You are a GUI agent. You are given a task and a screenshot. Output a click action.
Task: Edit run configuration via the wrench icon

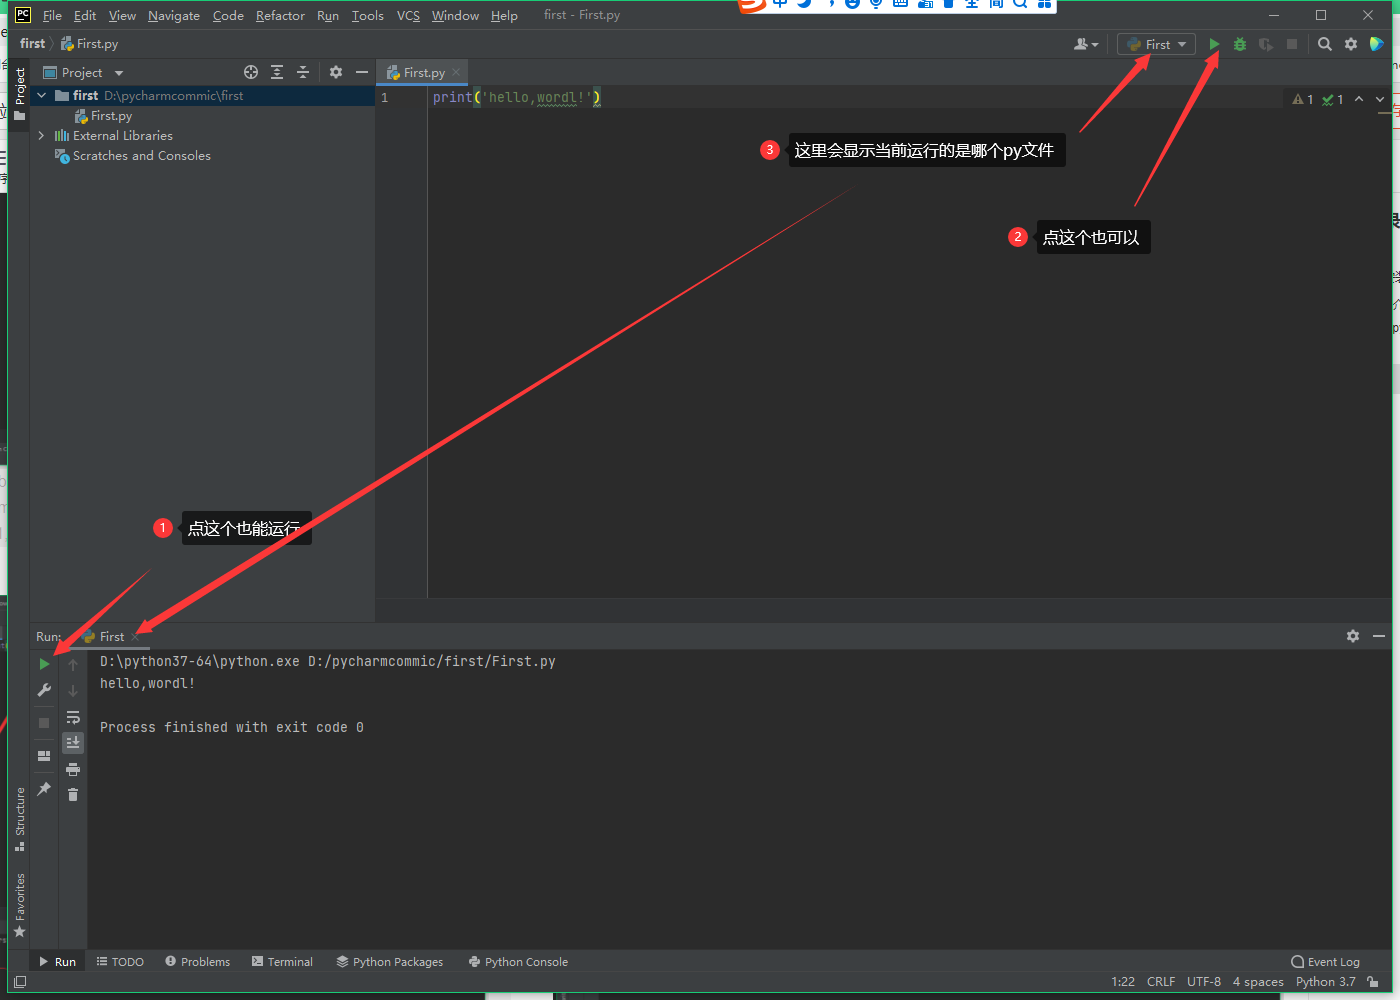[44, 690]
